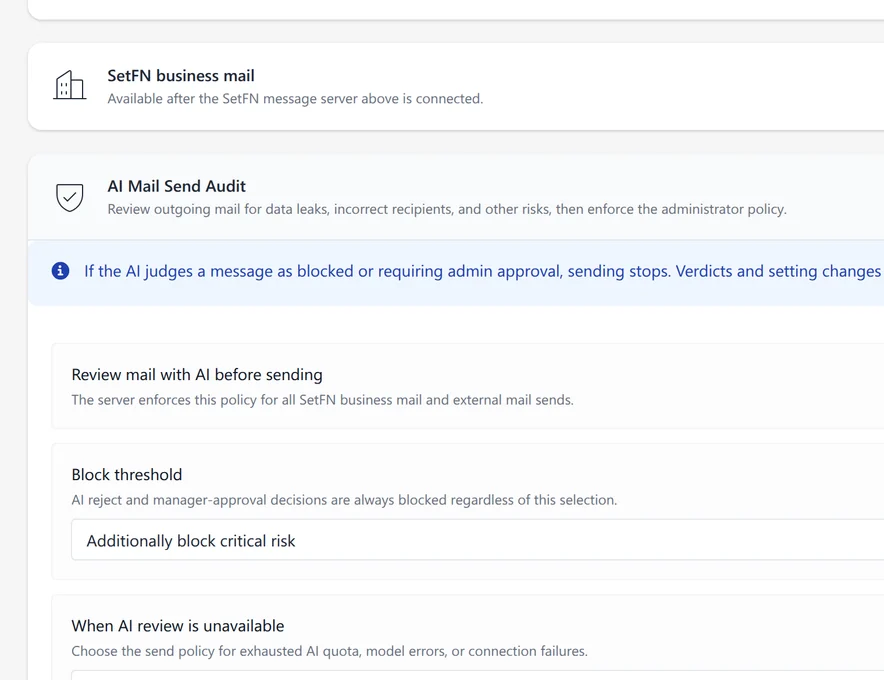Click 'Available after the SetFN message server' text
The height and width of the screenshot is (680, 884).
coord(295,99)
